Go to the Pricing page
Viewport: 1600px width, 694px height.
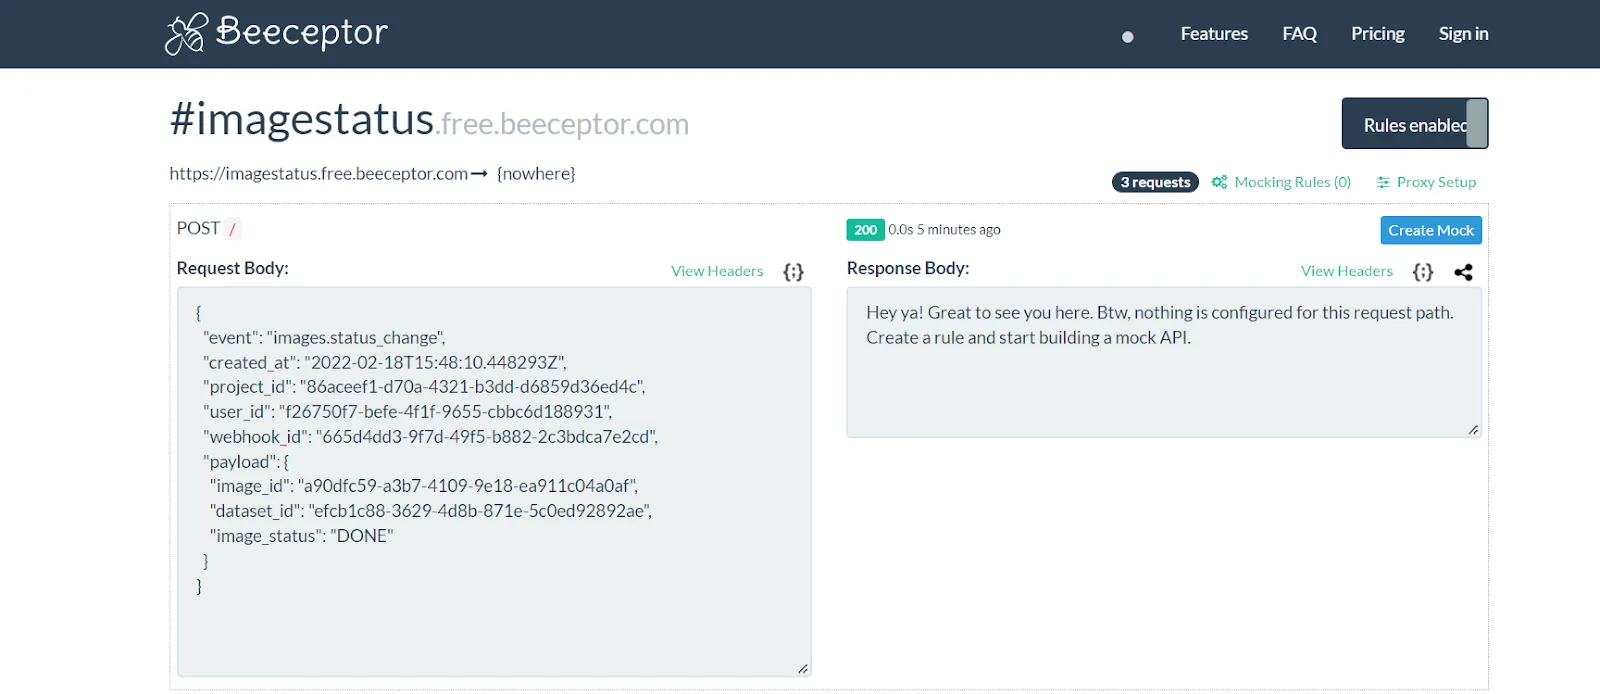click(1377, 34)
